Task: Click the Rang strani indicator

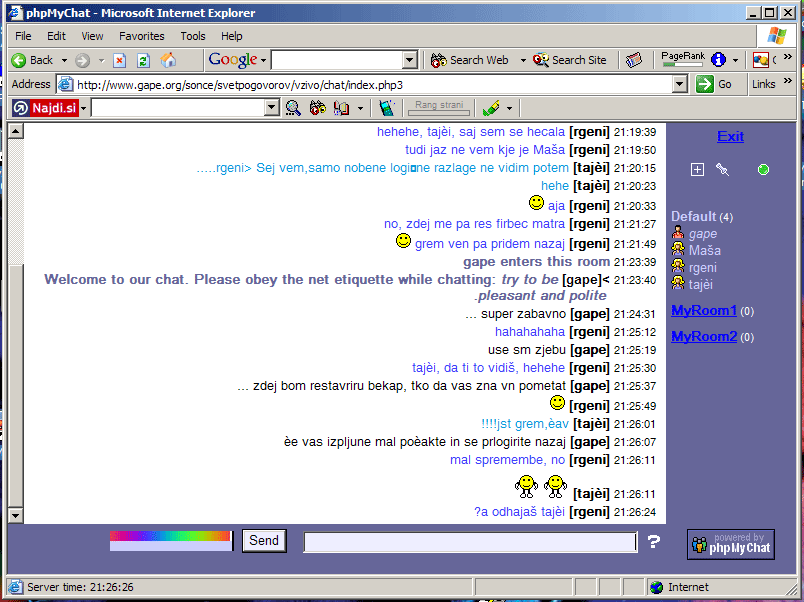Action: pyautogui.click(x=439, y=108)
